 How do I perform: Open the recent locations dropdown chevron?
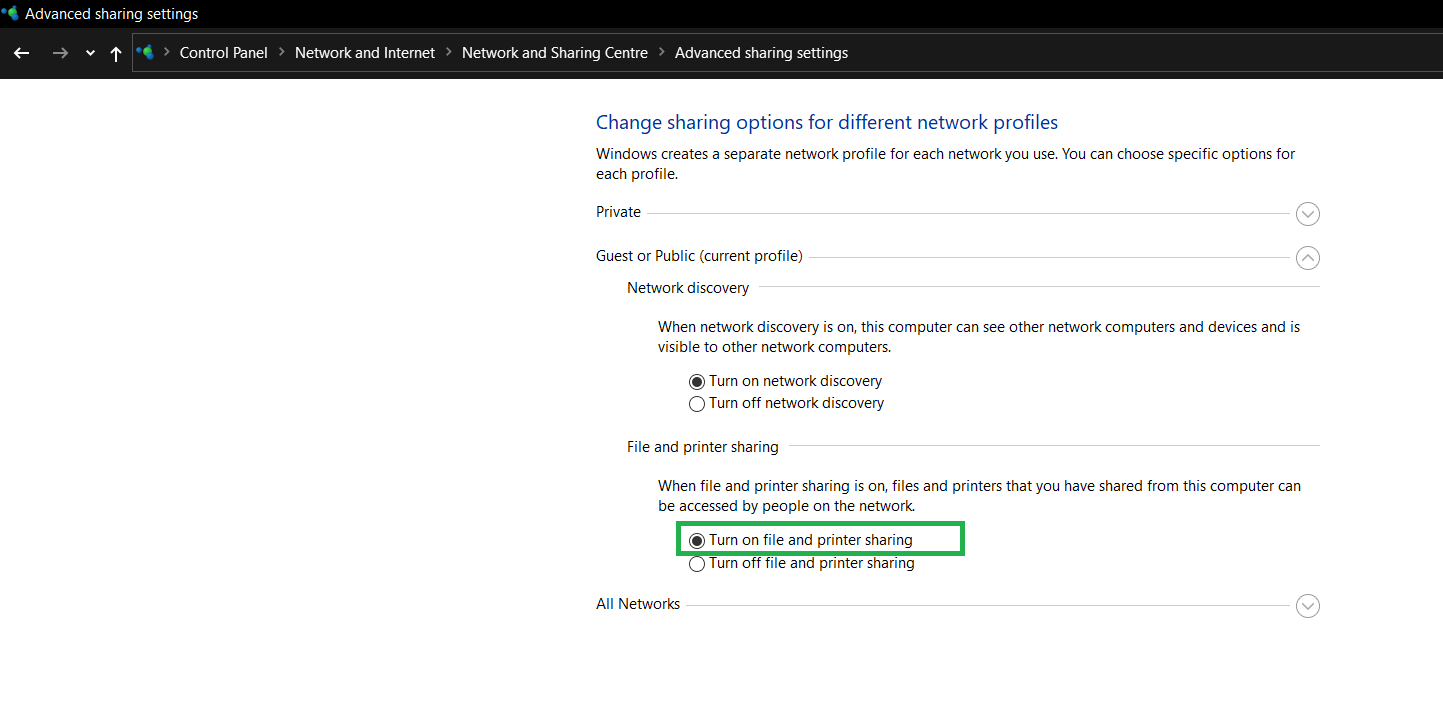(x=90, y=54)
